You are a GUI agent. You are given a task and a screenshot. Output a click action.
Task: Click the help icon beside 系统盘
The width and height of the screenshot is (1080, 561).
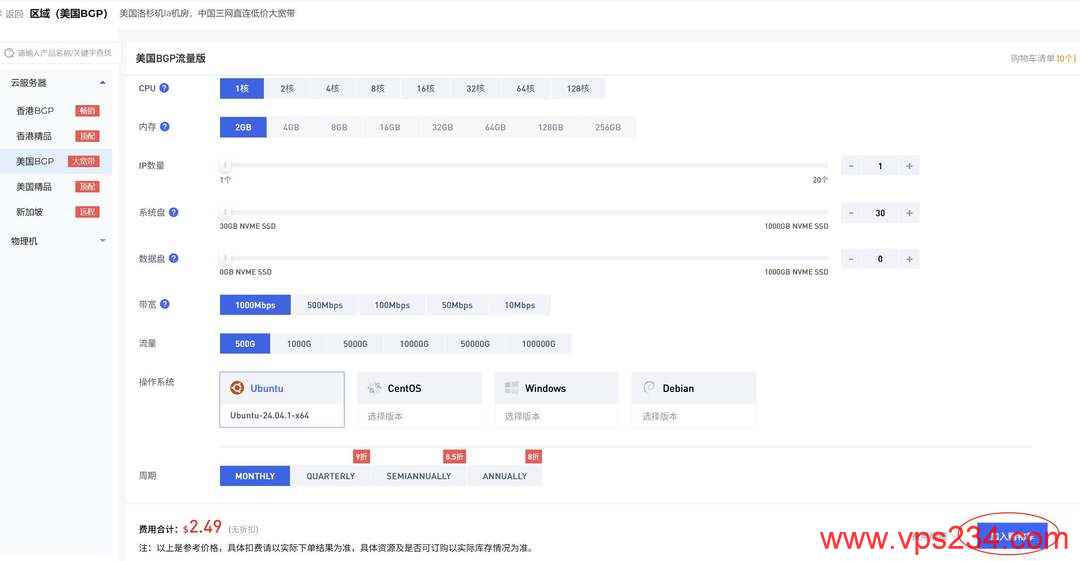coord(174,212)
